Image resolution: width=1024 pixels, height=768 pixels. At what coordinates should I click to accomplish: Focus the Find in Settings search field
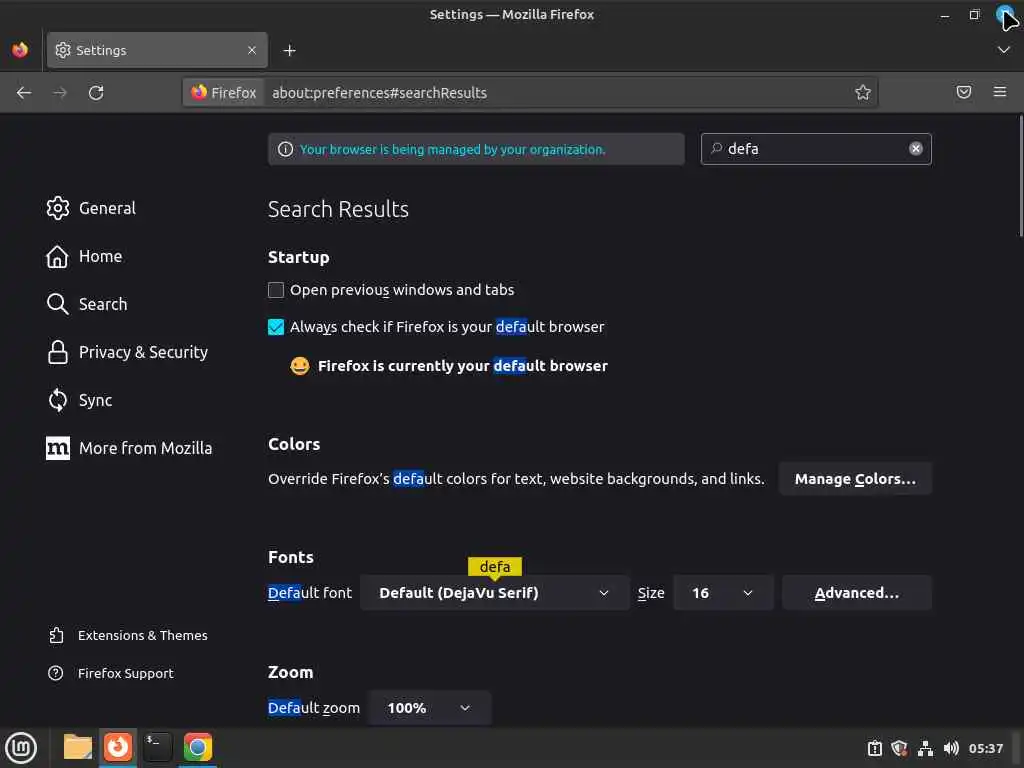pos(816,149)
